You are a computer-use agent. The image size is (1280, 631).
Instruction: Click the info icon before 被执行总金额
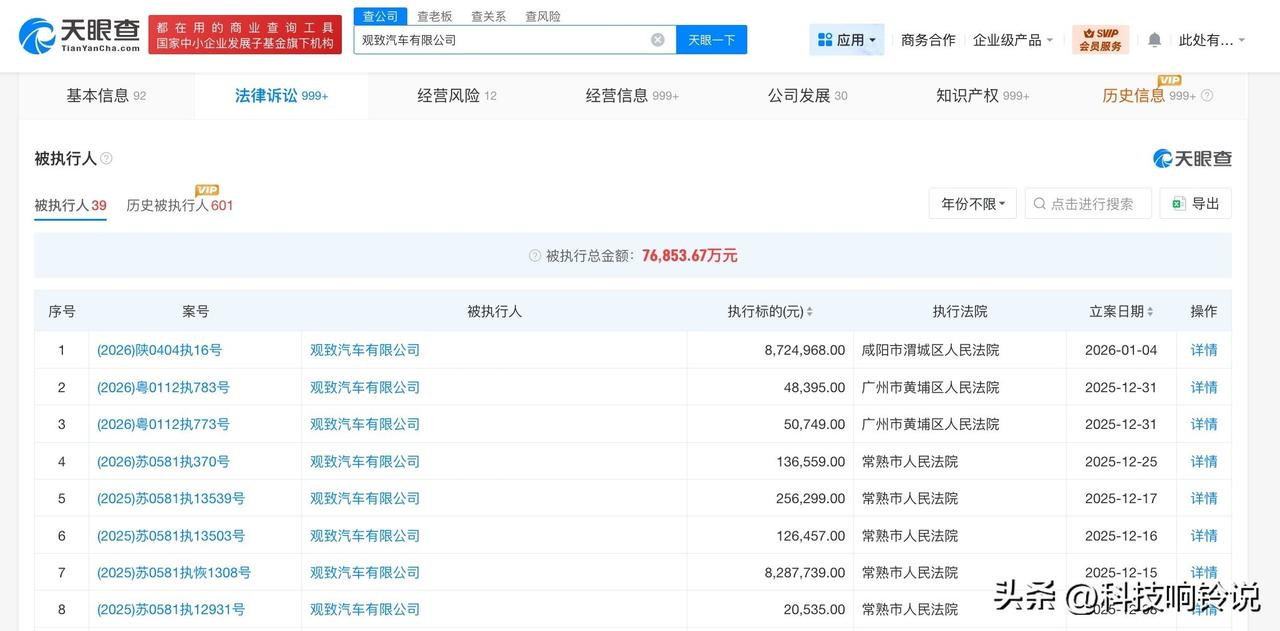pos(535,256)
